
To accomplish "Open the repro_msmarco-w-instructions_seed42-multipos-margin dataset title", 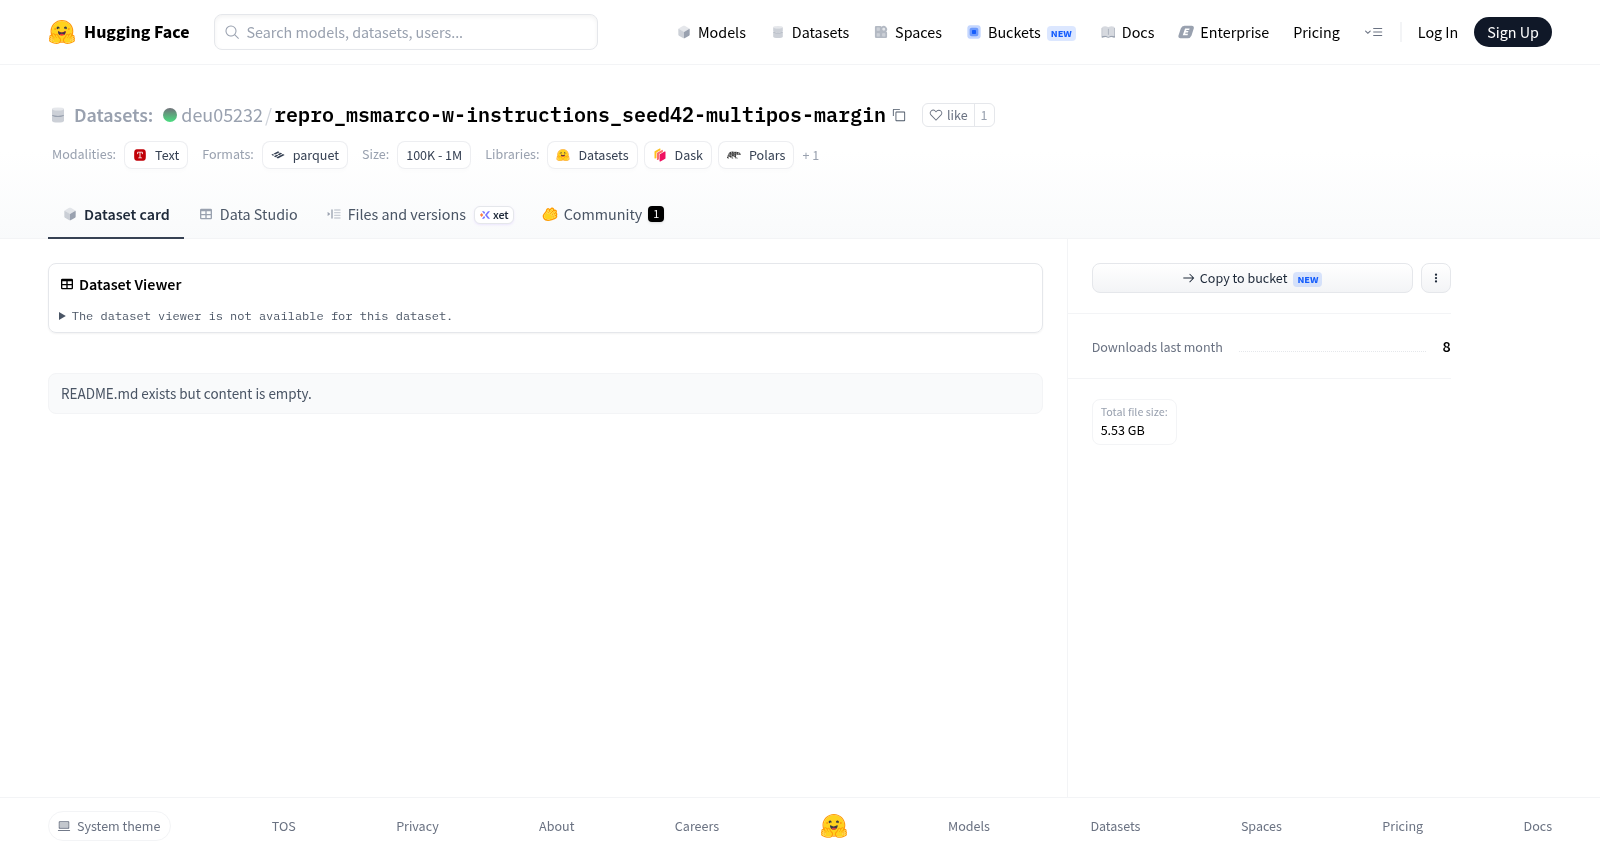I will point(580,115).
